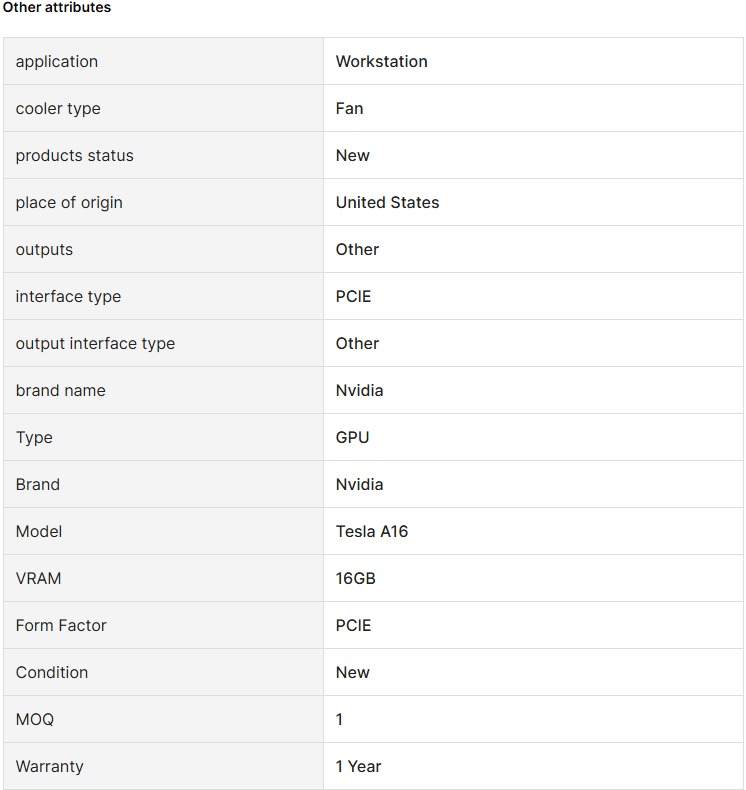Image resolution: width=746 pixels, height=790 pixels.
Task: Select the 'brand name' label cell
Action: [163, 390]
